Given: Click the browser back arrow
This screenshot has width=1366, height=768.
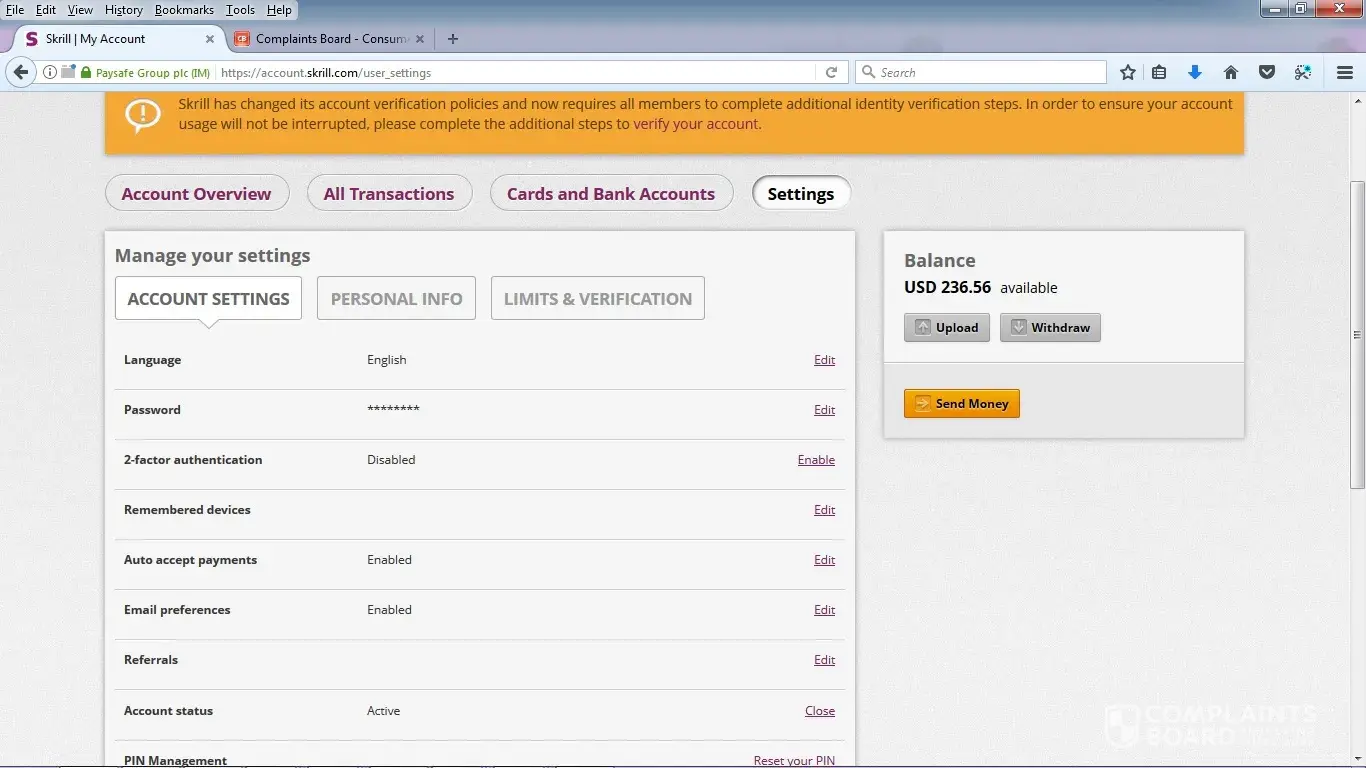Looking at the screenshot, I should click(21, 72).
